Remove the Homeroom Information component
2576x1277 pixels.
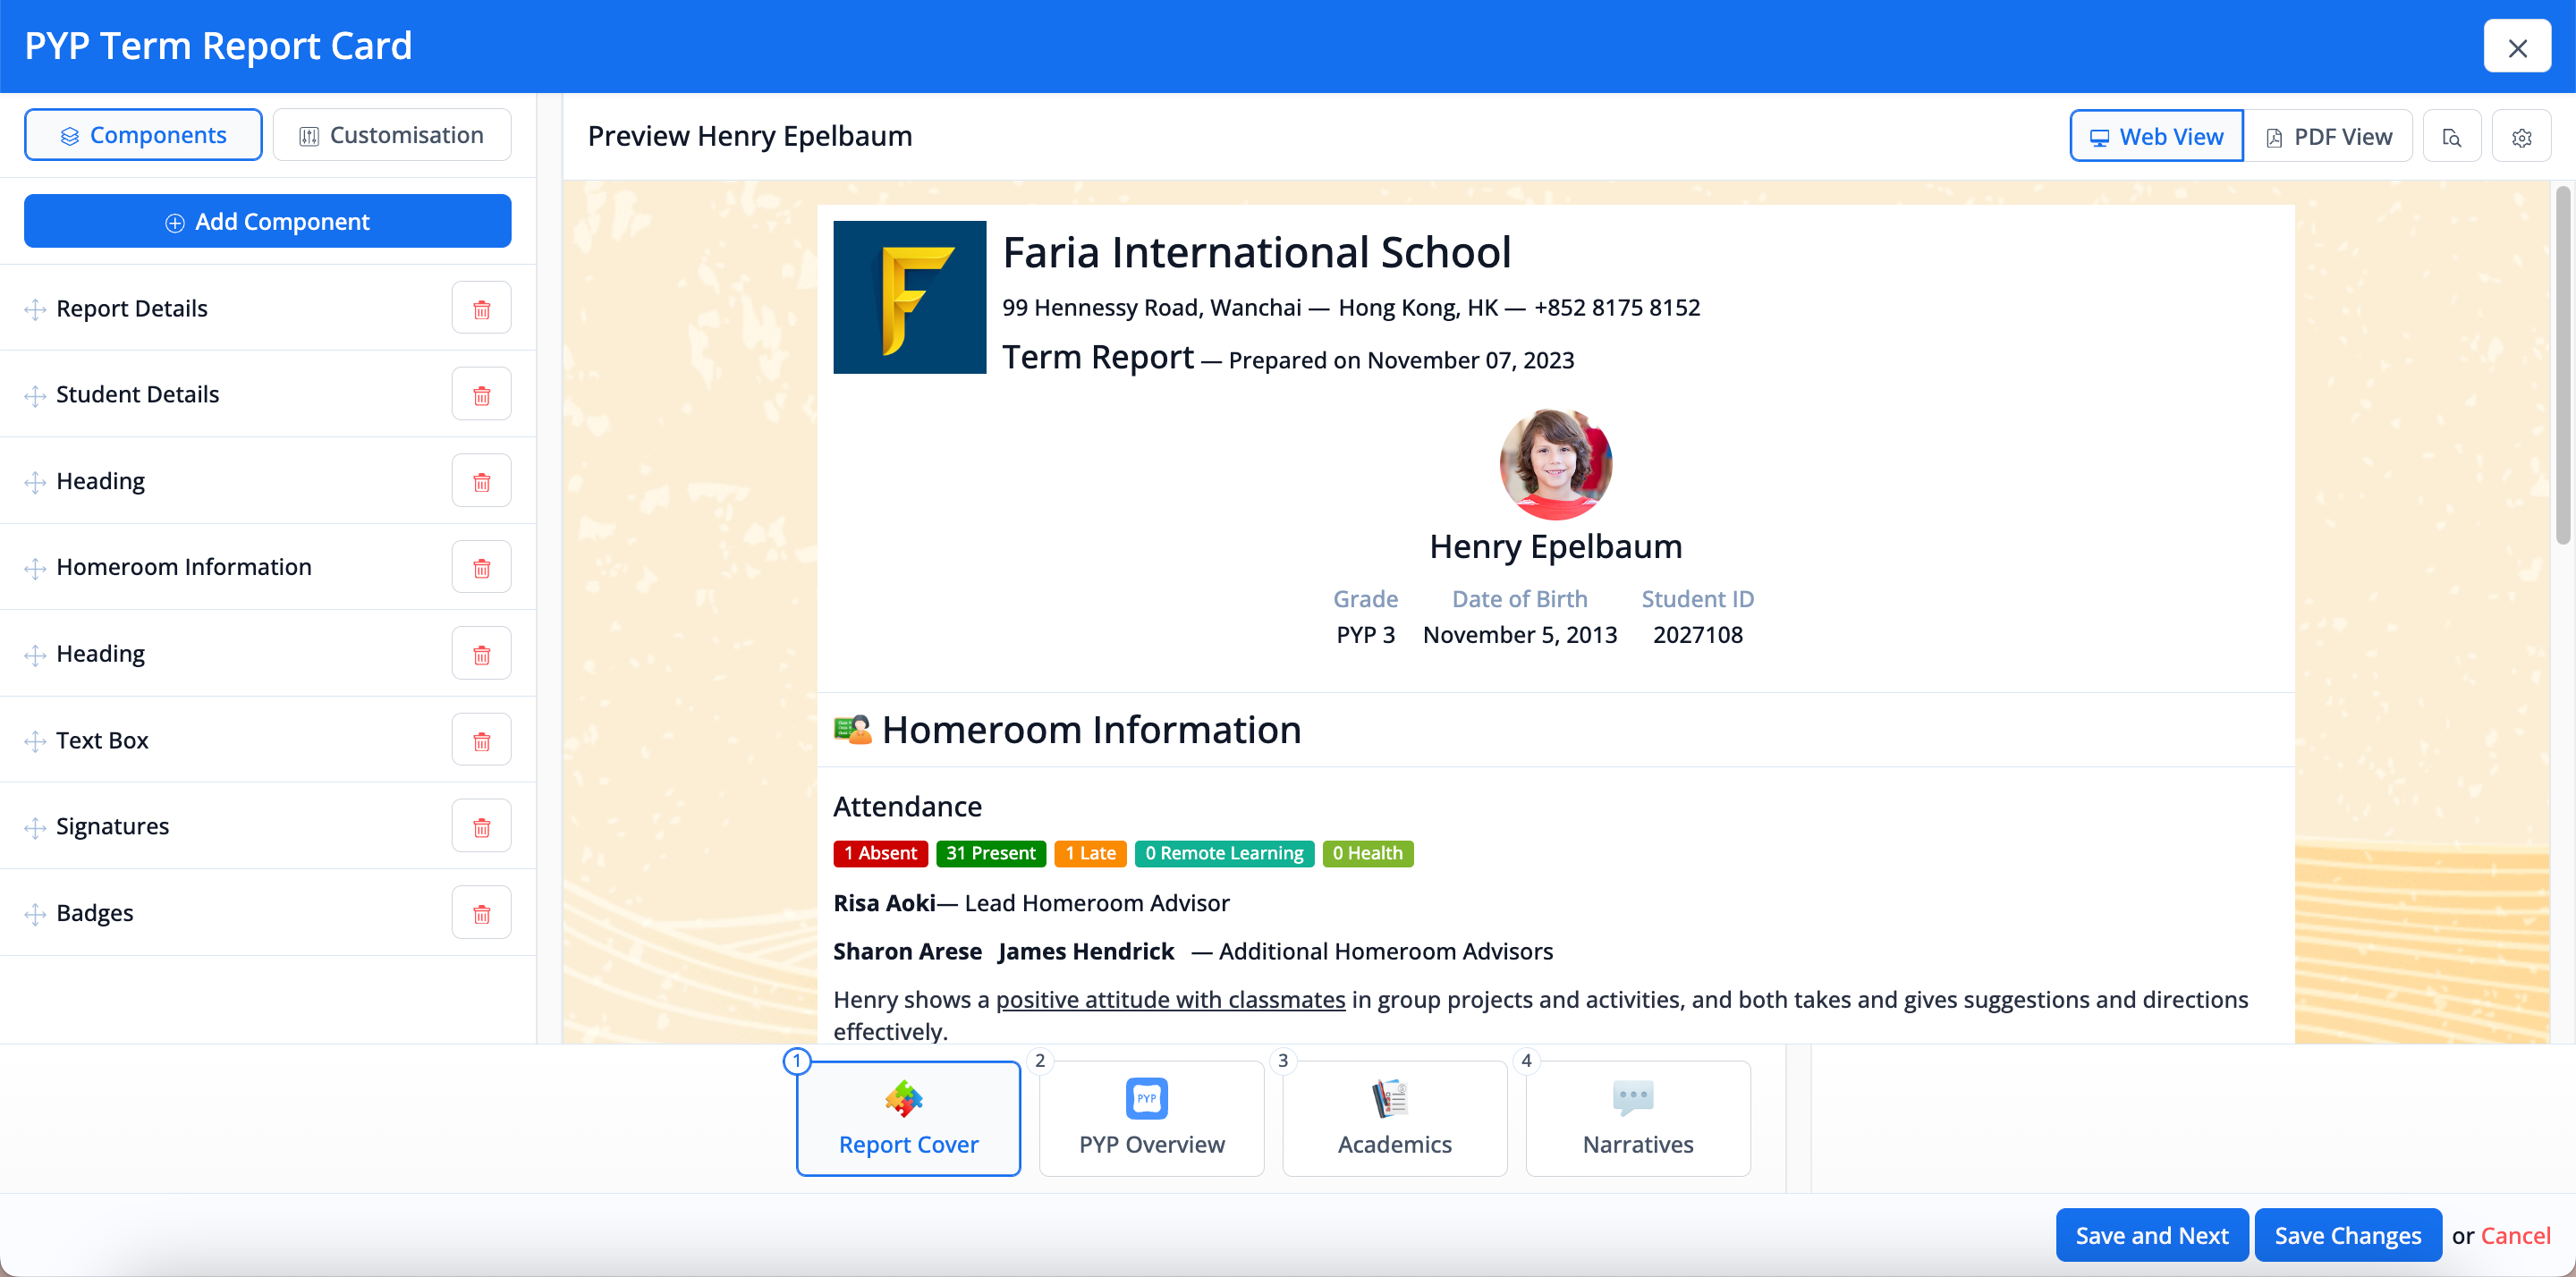click(481, 568)
